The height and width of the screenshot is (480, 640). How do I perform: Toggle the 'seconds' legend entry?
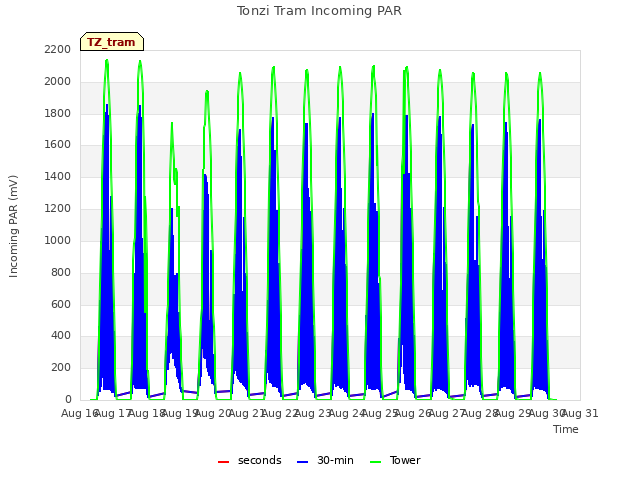[x=249, y=460]
